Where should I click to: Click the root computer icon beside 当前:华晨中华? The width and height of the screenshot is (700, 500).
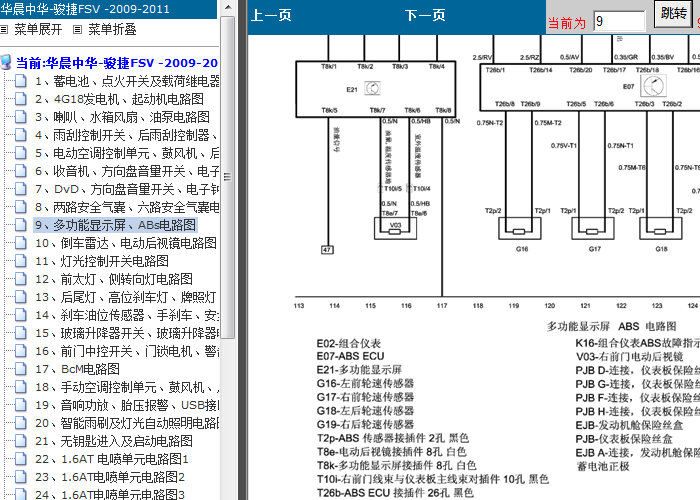click(x=6, y=62)
